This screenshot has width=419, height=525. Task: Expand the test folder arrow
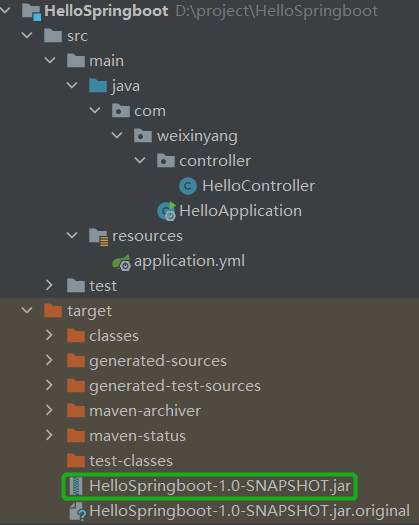pos(49,285)
